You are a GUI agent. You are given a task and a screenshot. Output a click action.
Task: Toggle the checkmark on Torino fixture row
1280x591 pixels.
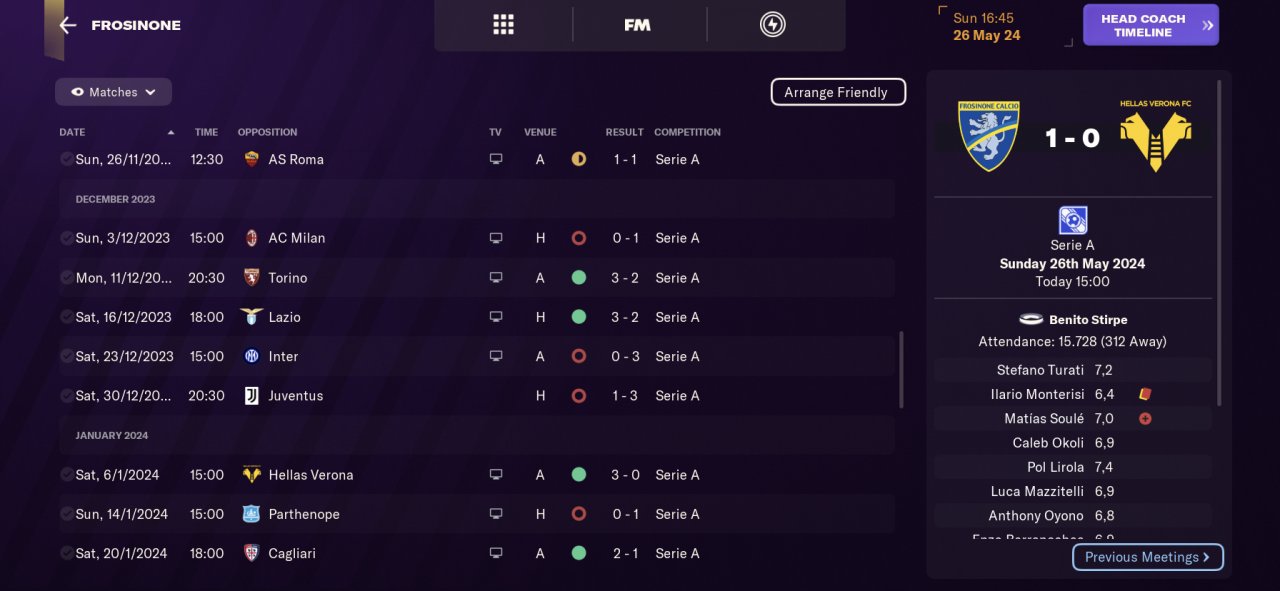(66, 277)
